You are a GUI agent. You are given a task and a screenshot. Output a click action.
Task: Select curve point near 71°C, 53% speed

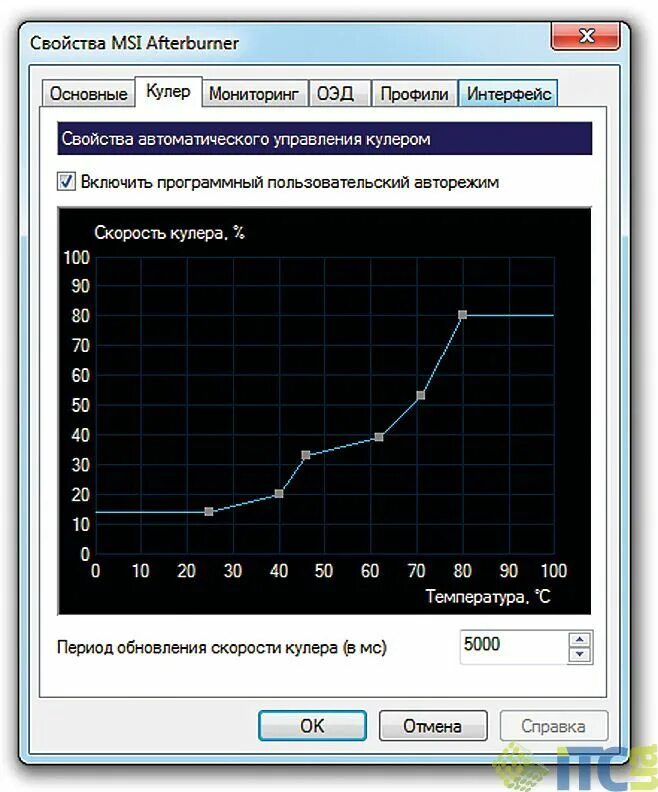point(421,395)
